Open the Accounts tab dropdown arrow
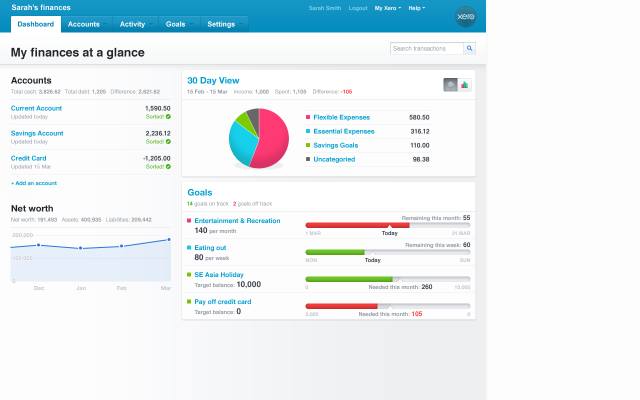640x400 pixels. click(104, 23)
